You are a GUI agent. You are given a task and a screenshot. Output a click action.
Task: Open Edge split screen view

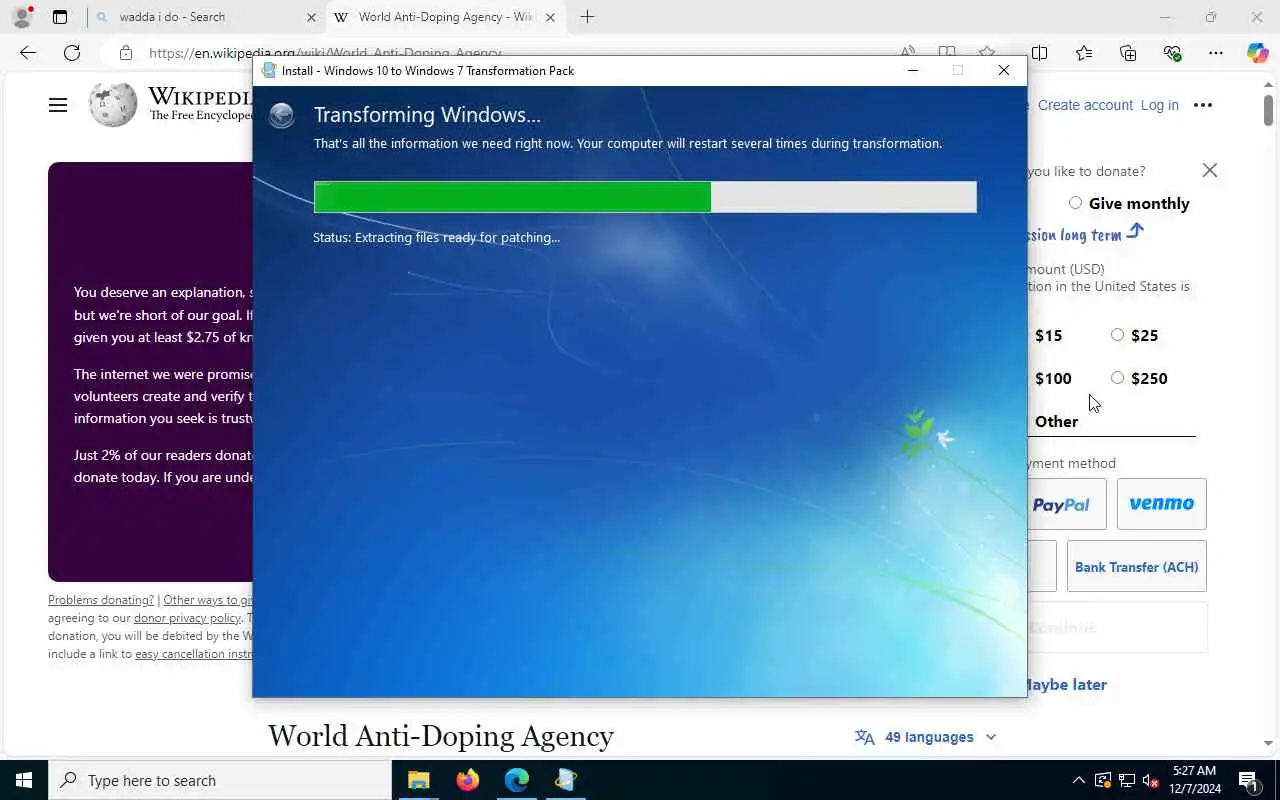pos(1040,53)
